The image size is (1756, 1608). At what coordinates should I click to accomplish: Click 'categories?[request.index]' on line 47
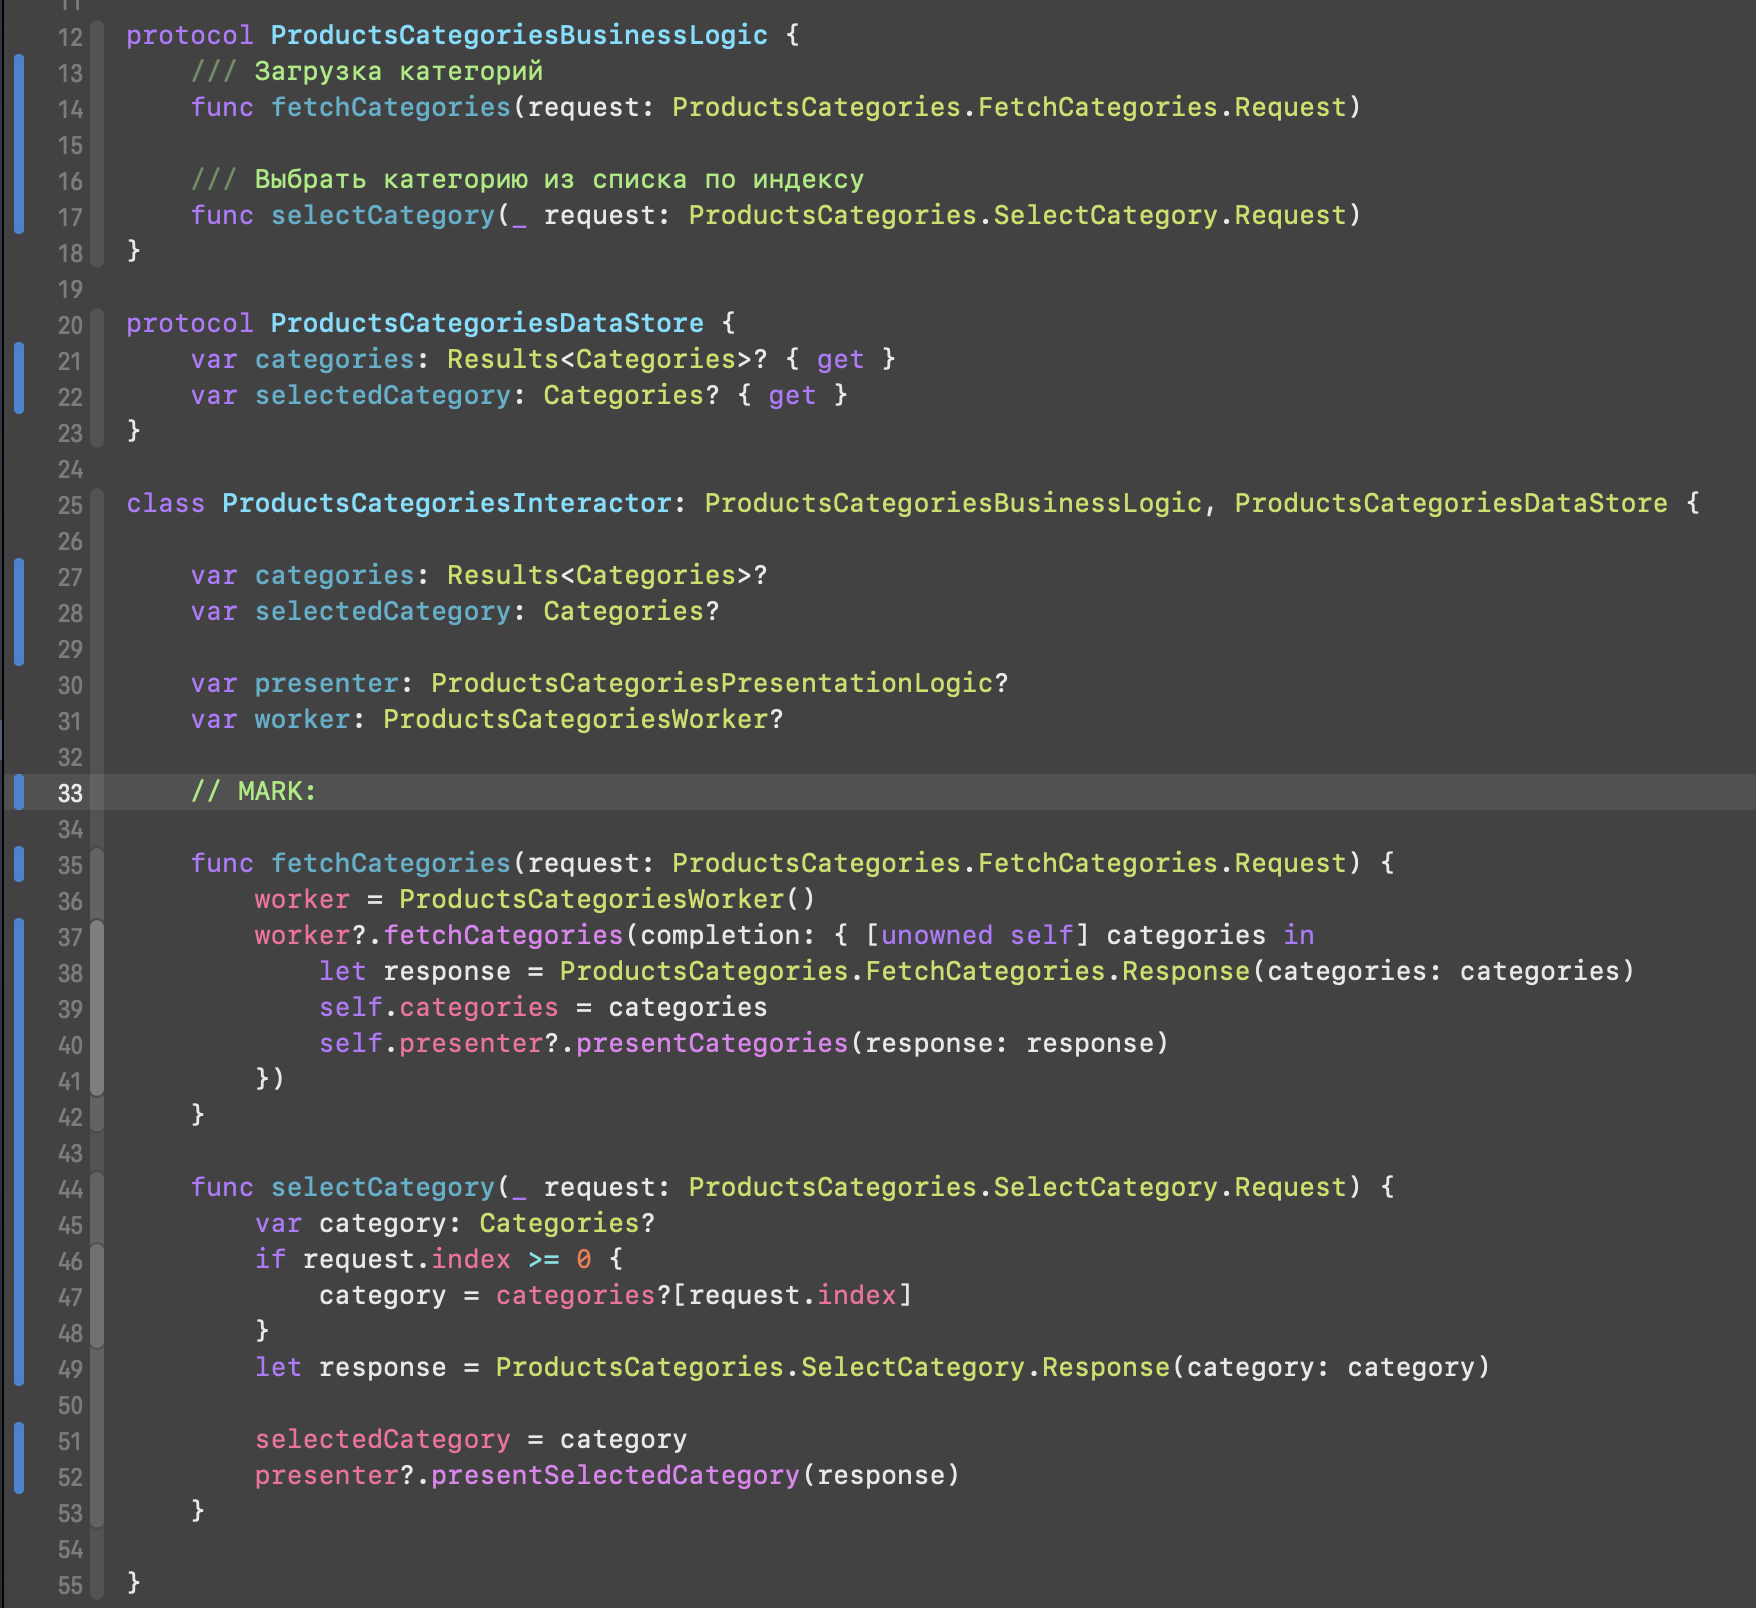click(704, 1295)
